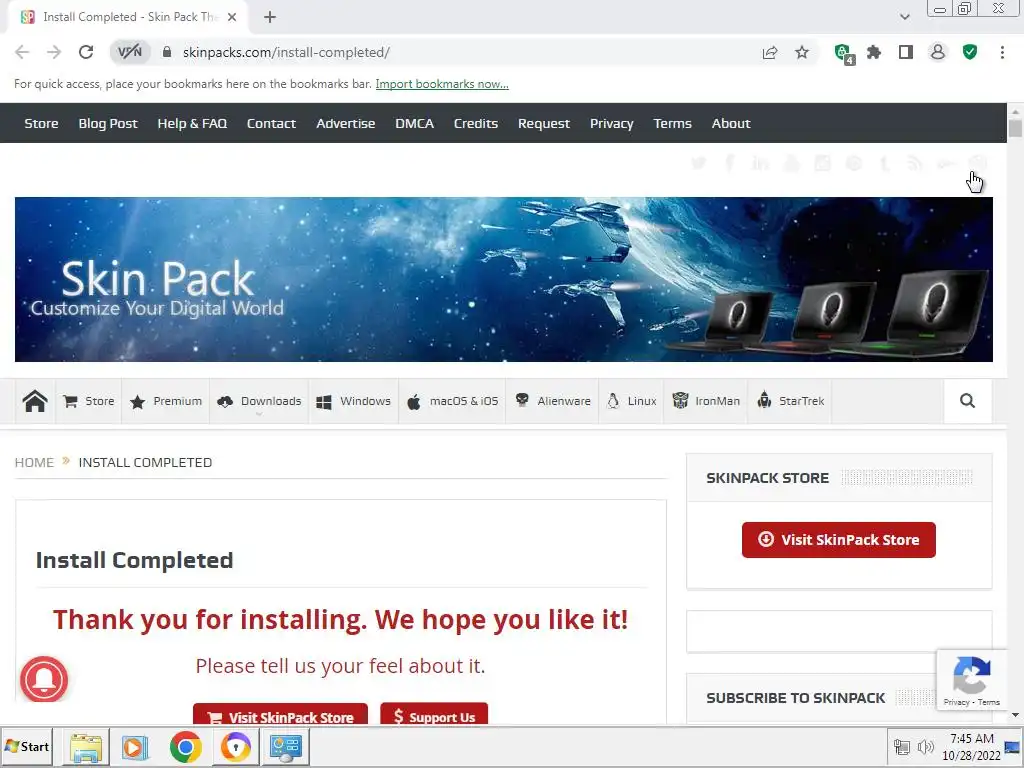Image resolution: width=1024 pixels, height=768 pixels.
Task: Open the profile avatar icon
Action: pos(938,52)
